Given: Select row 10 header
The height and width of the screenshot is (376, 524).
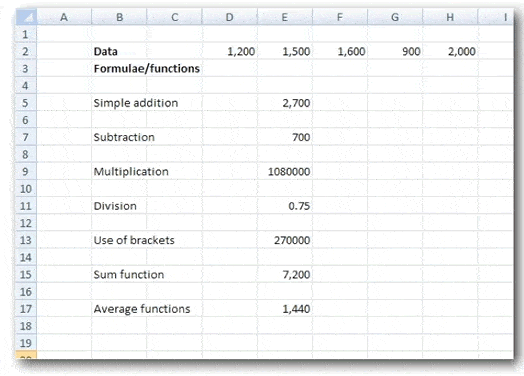Looking at the screenshot, I should click(26, 189).
